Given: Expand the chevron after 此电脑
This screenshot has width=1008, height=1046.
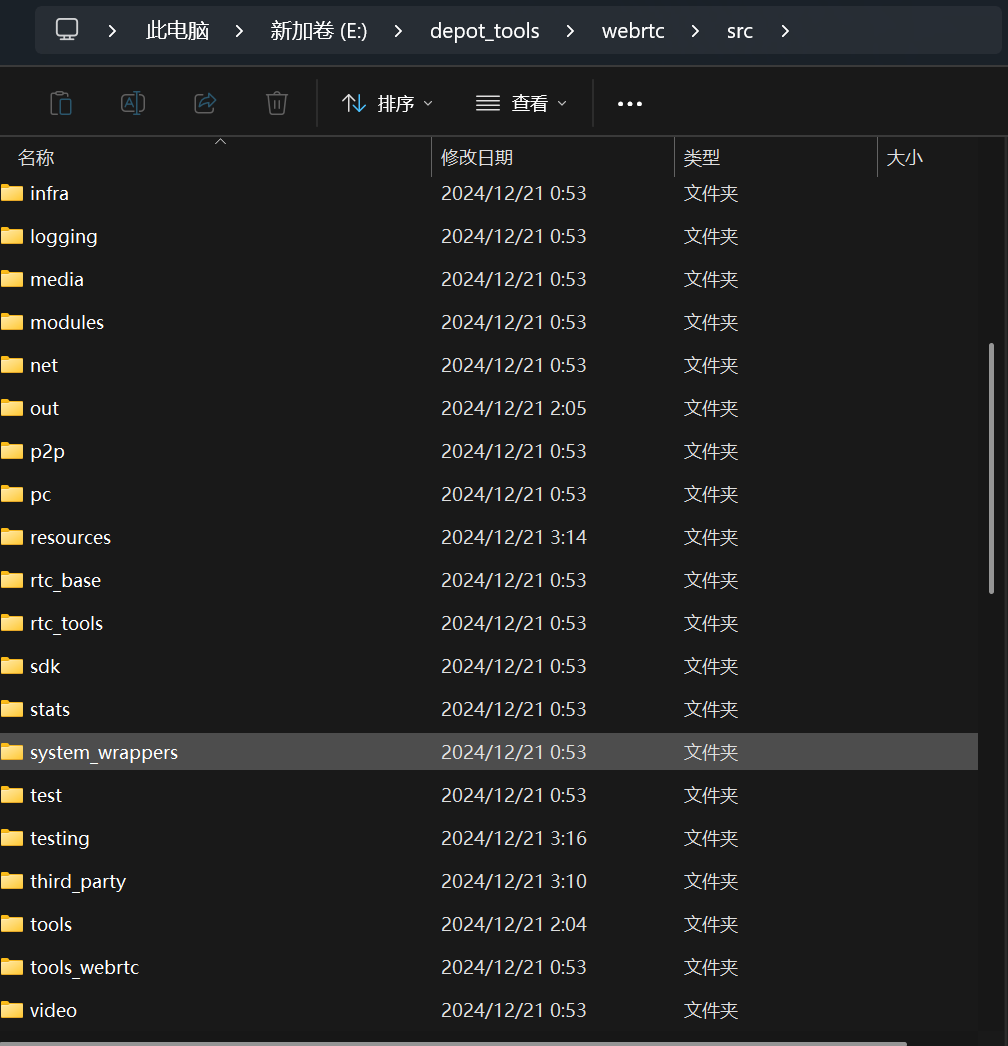Looking at the screenshot, I should click(239, 31).
